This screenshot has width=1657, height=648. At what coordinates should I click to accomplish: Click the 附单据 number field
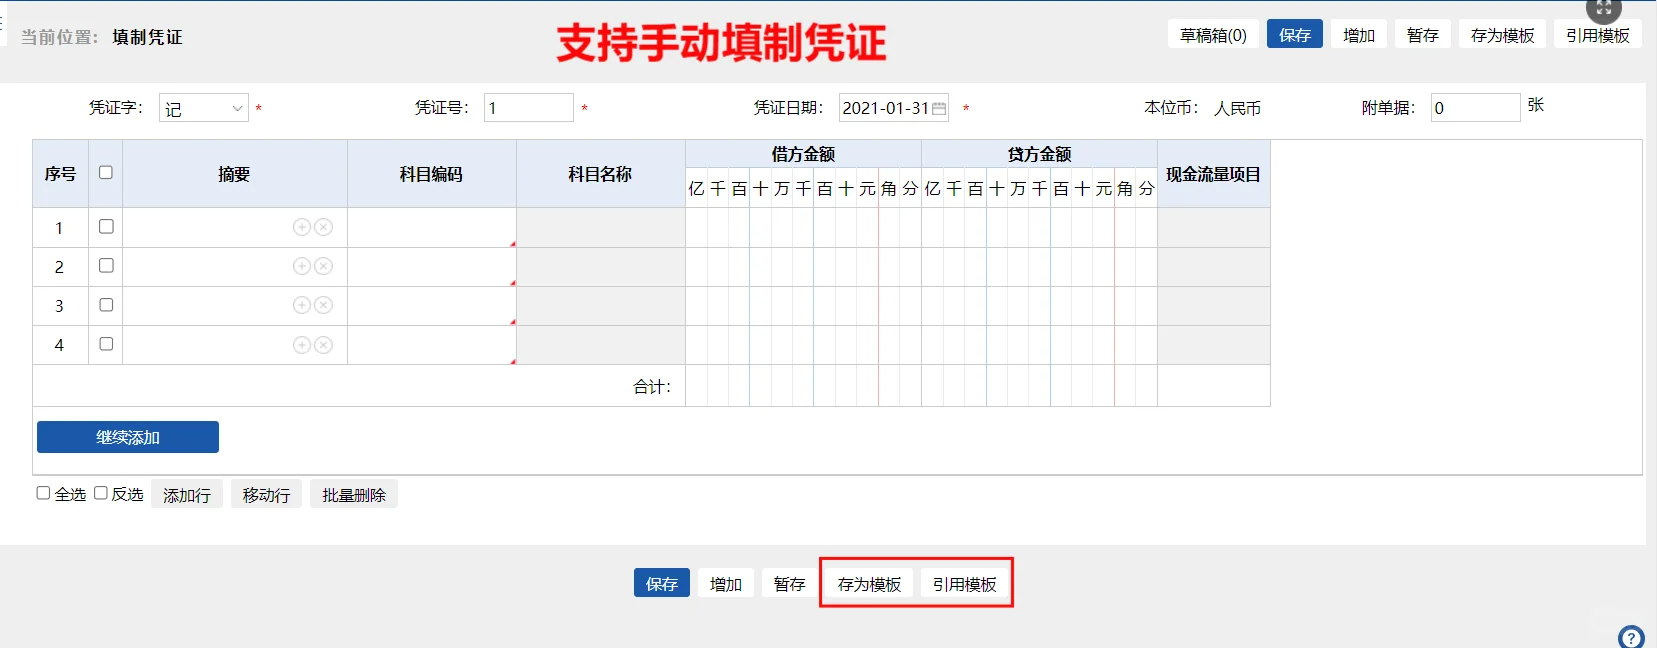(1475, 108)
